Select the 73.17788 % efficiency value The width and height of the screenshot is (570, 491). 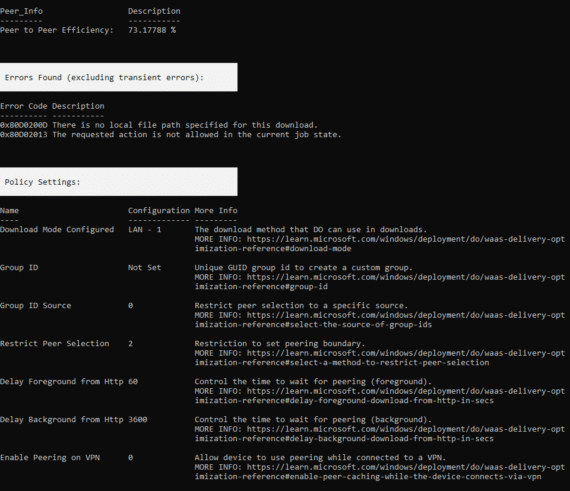point(152,30)
